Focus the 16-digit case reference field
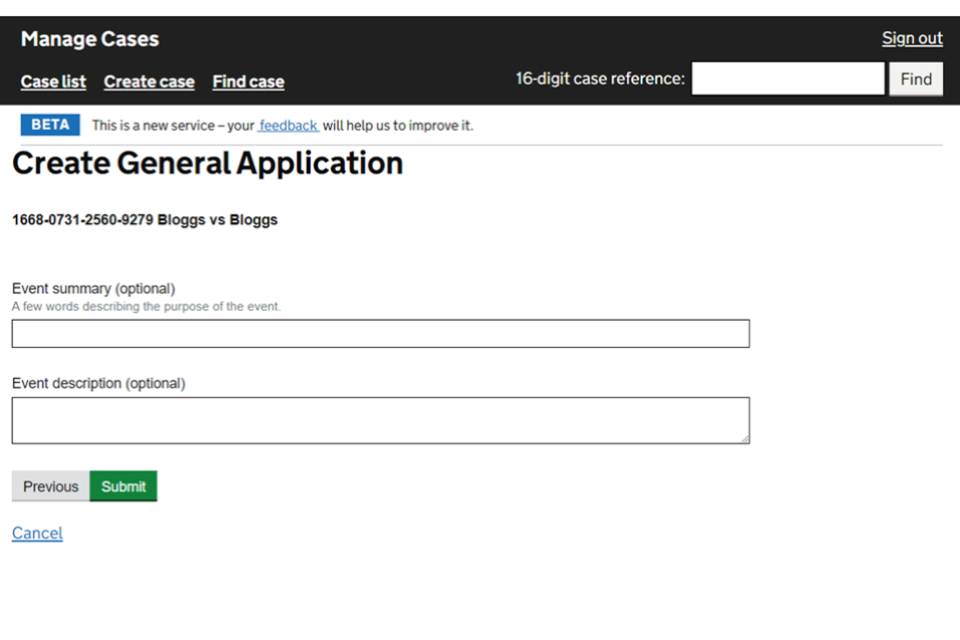 click(787, 79)
